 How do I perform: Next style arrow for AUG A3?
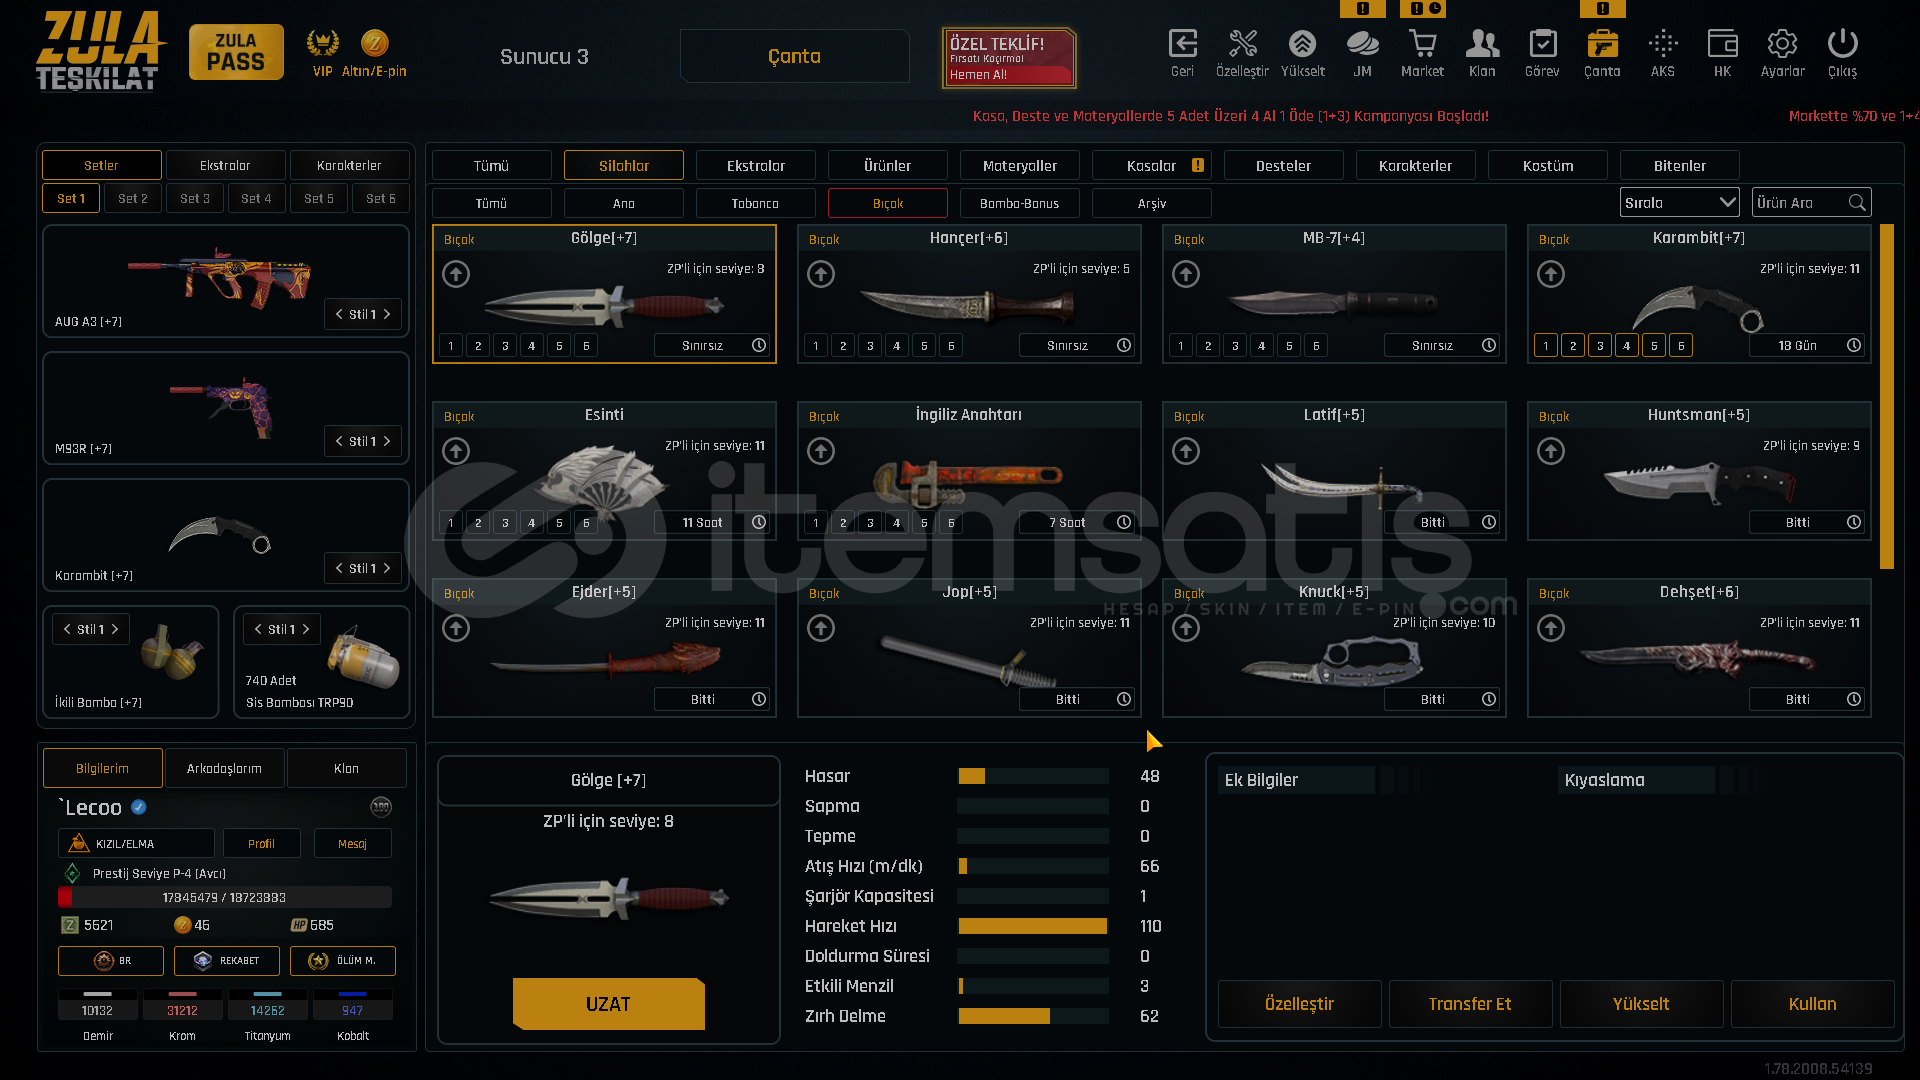(x=388, y=314)
